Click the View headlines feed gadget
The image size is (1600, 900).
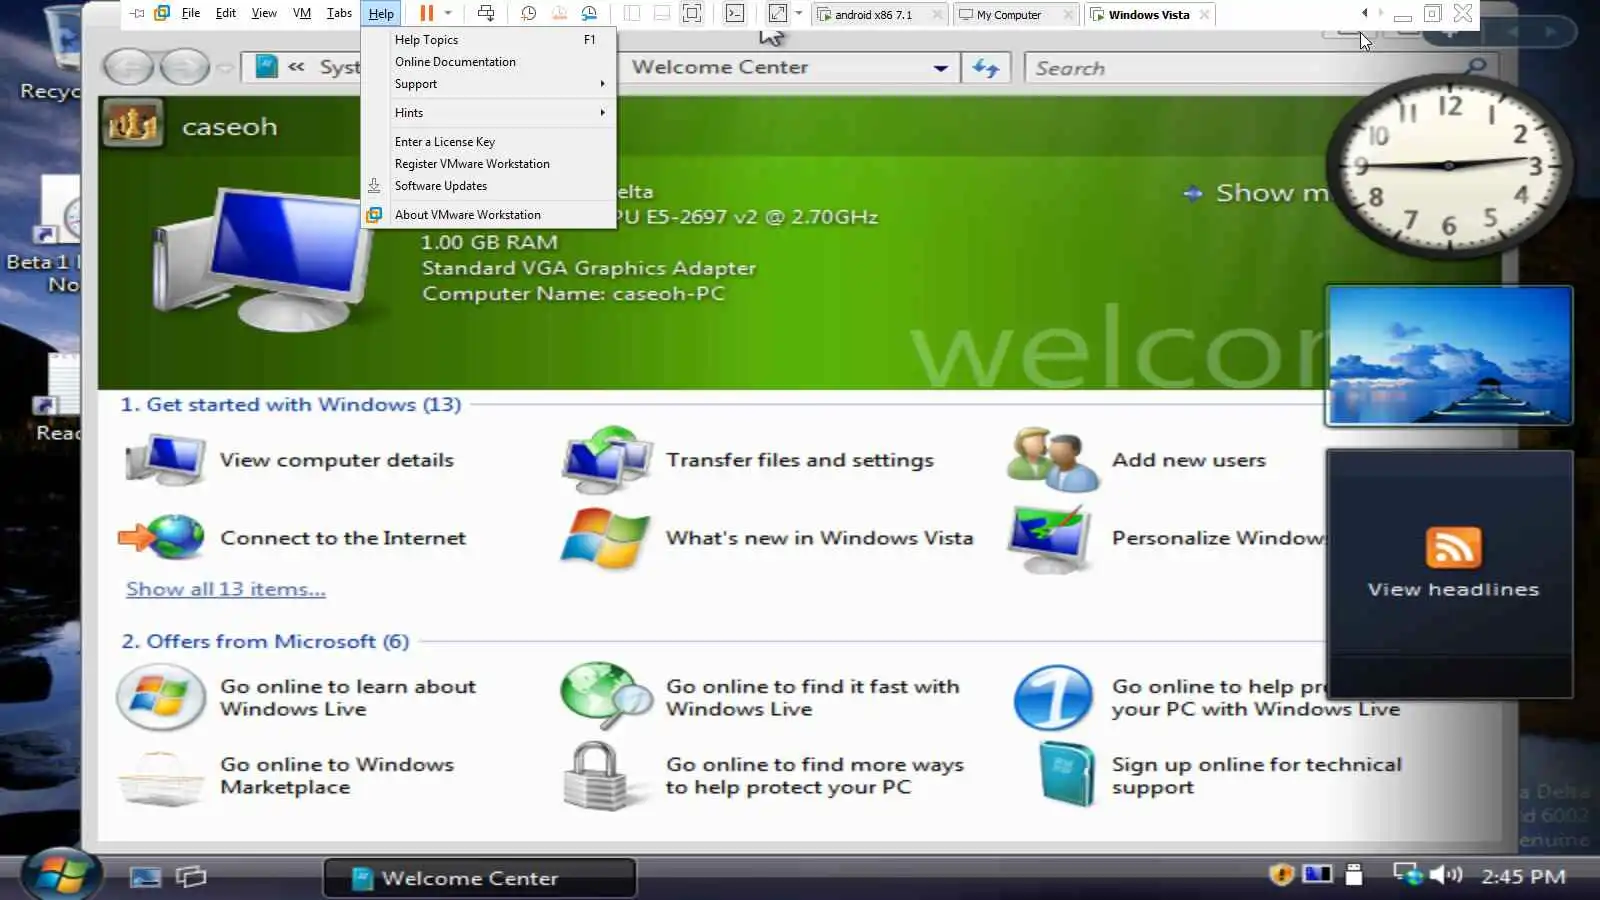(1450, 573)
